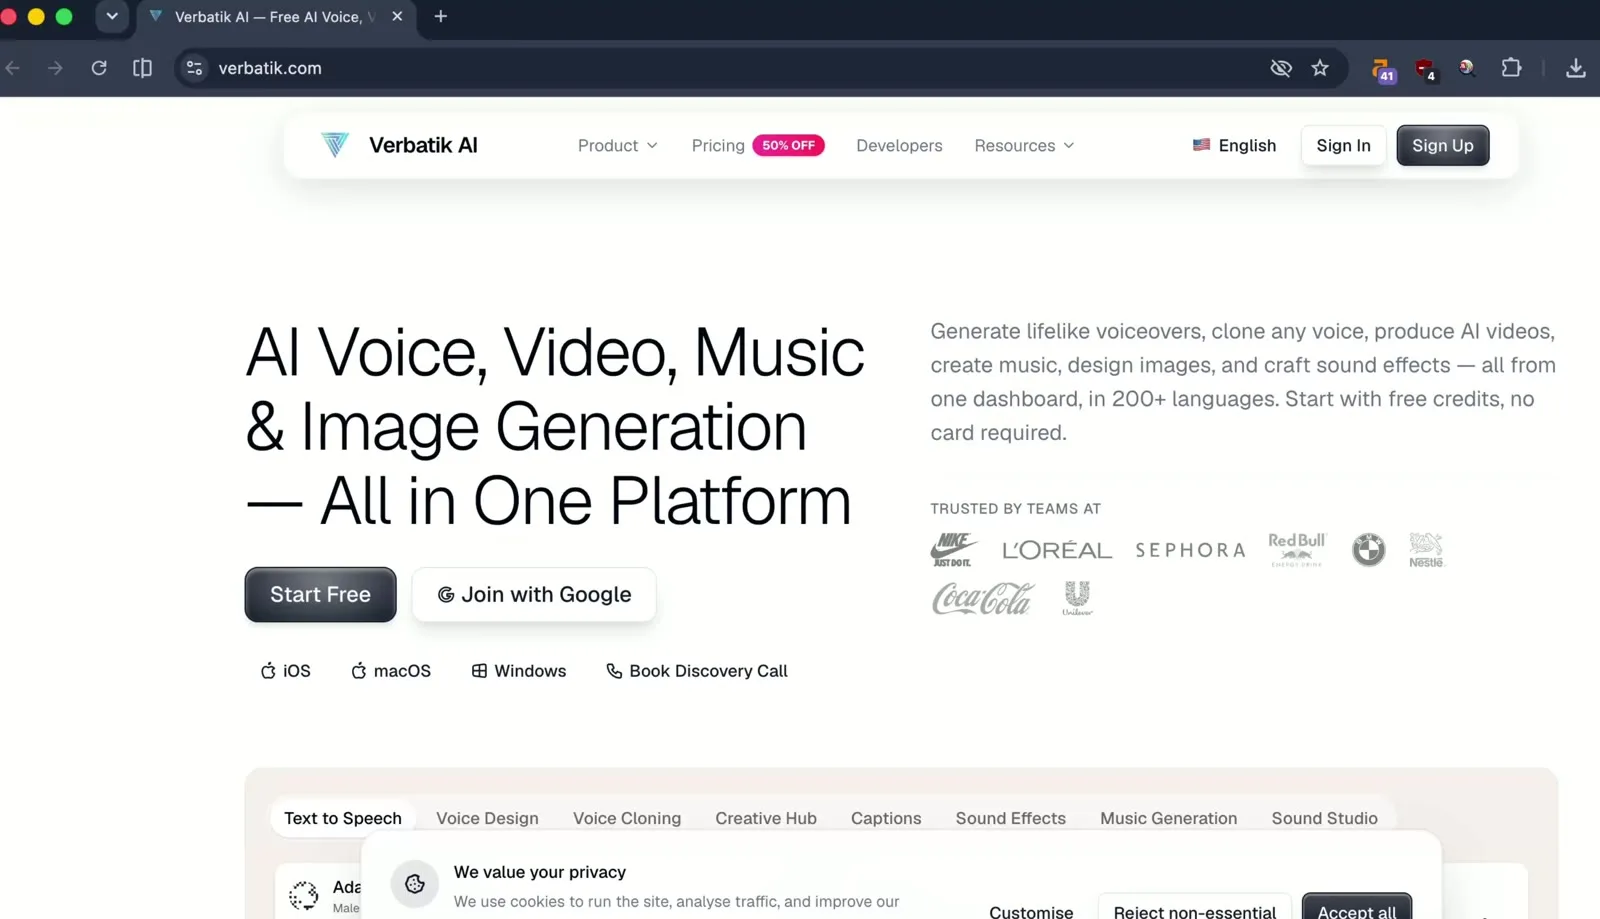This screenshot has width=1600, height=919.
Task: Click the Sign Up button
Action: (1443, 146)
